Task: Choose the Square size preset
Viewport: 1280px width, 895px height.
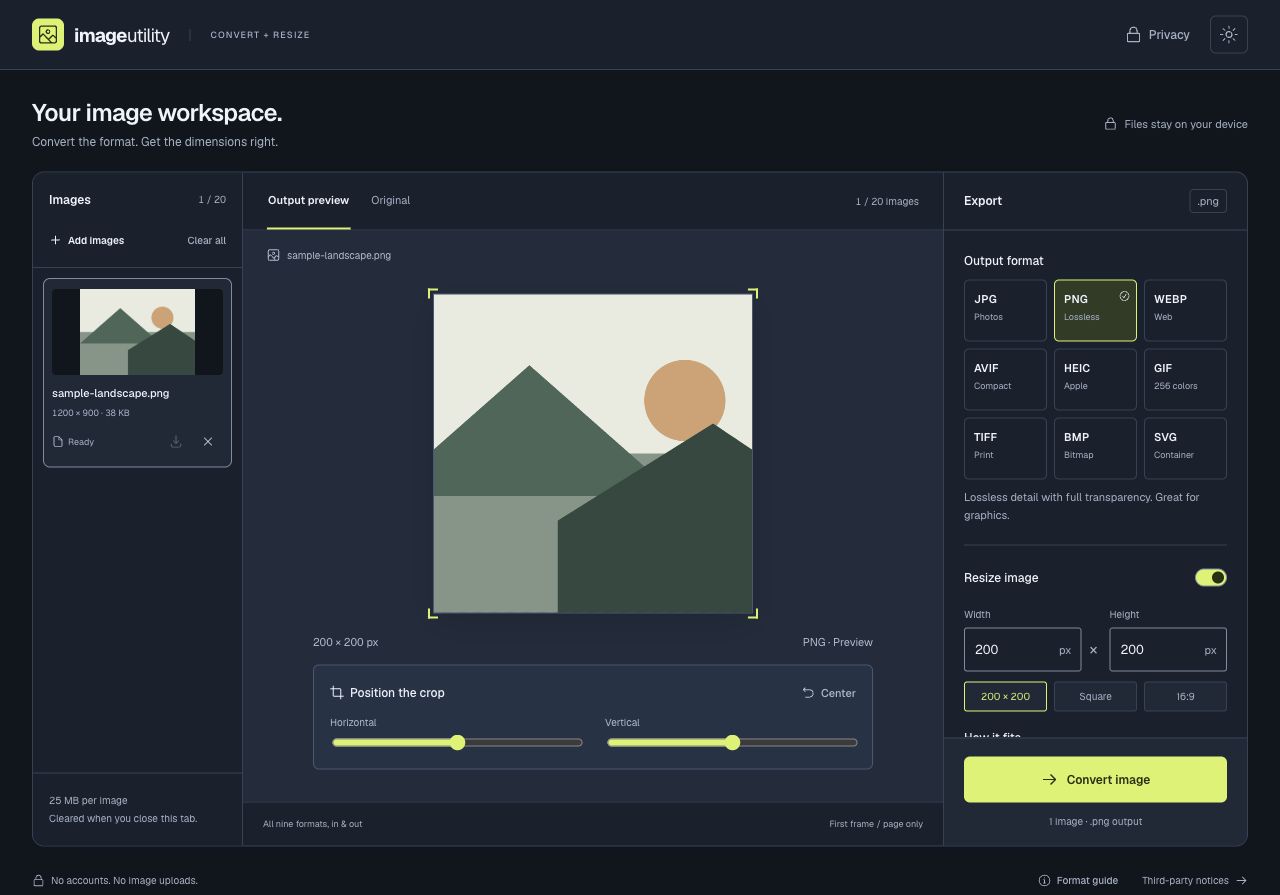Action: point(1095,696)
